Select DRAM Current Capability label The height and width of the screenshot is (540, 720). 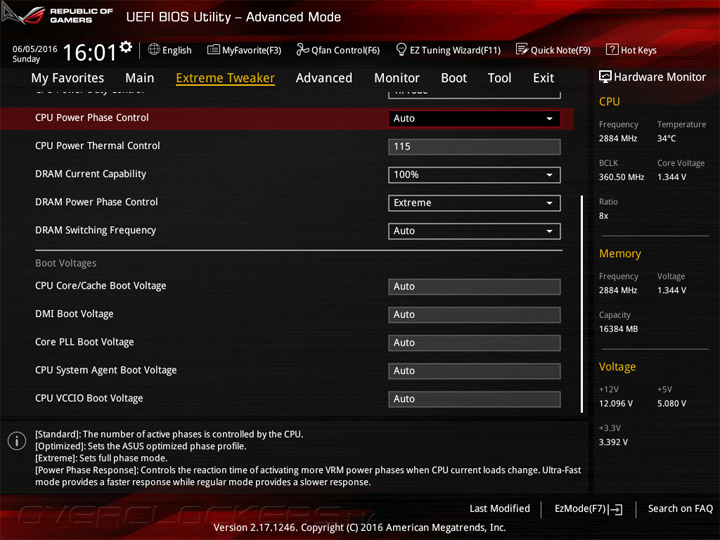[x=90, y=174]
